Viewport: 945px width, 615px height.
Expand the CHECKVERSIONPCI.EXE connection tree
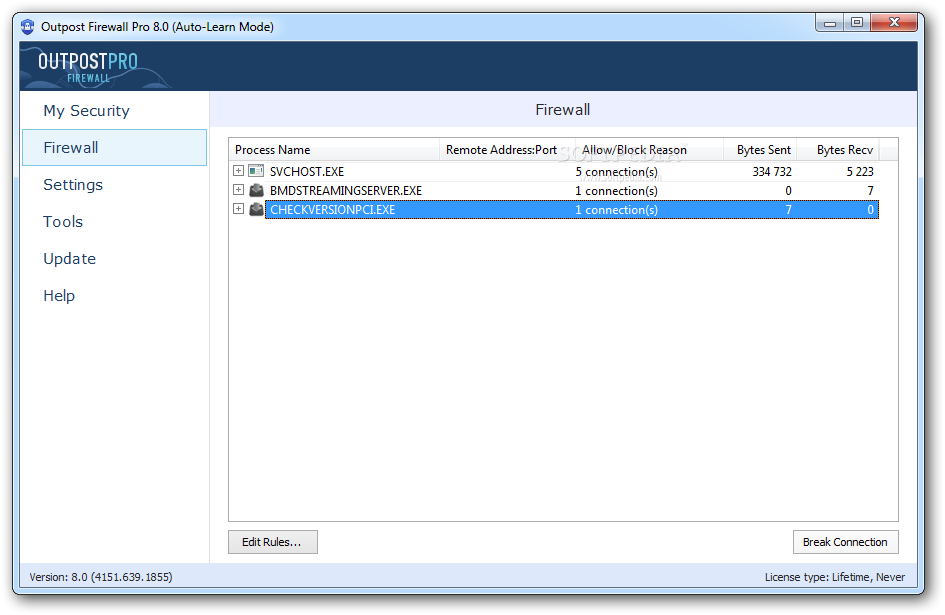click(237, 209)
